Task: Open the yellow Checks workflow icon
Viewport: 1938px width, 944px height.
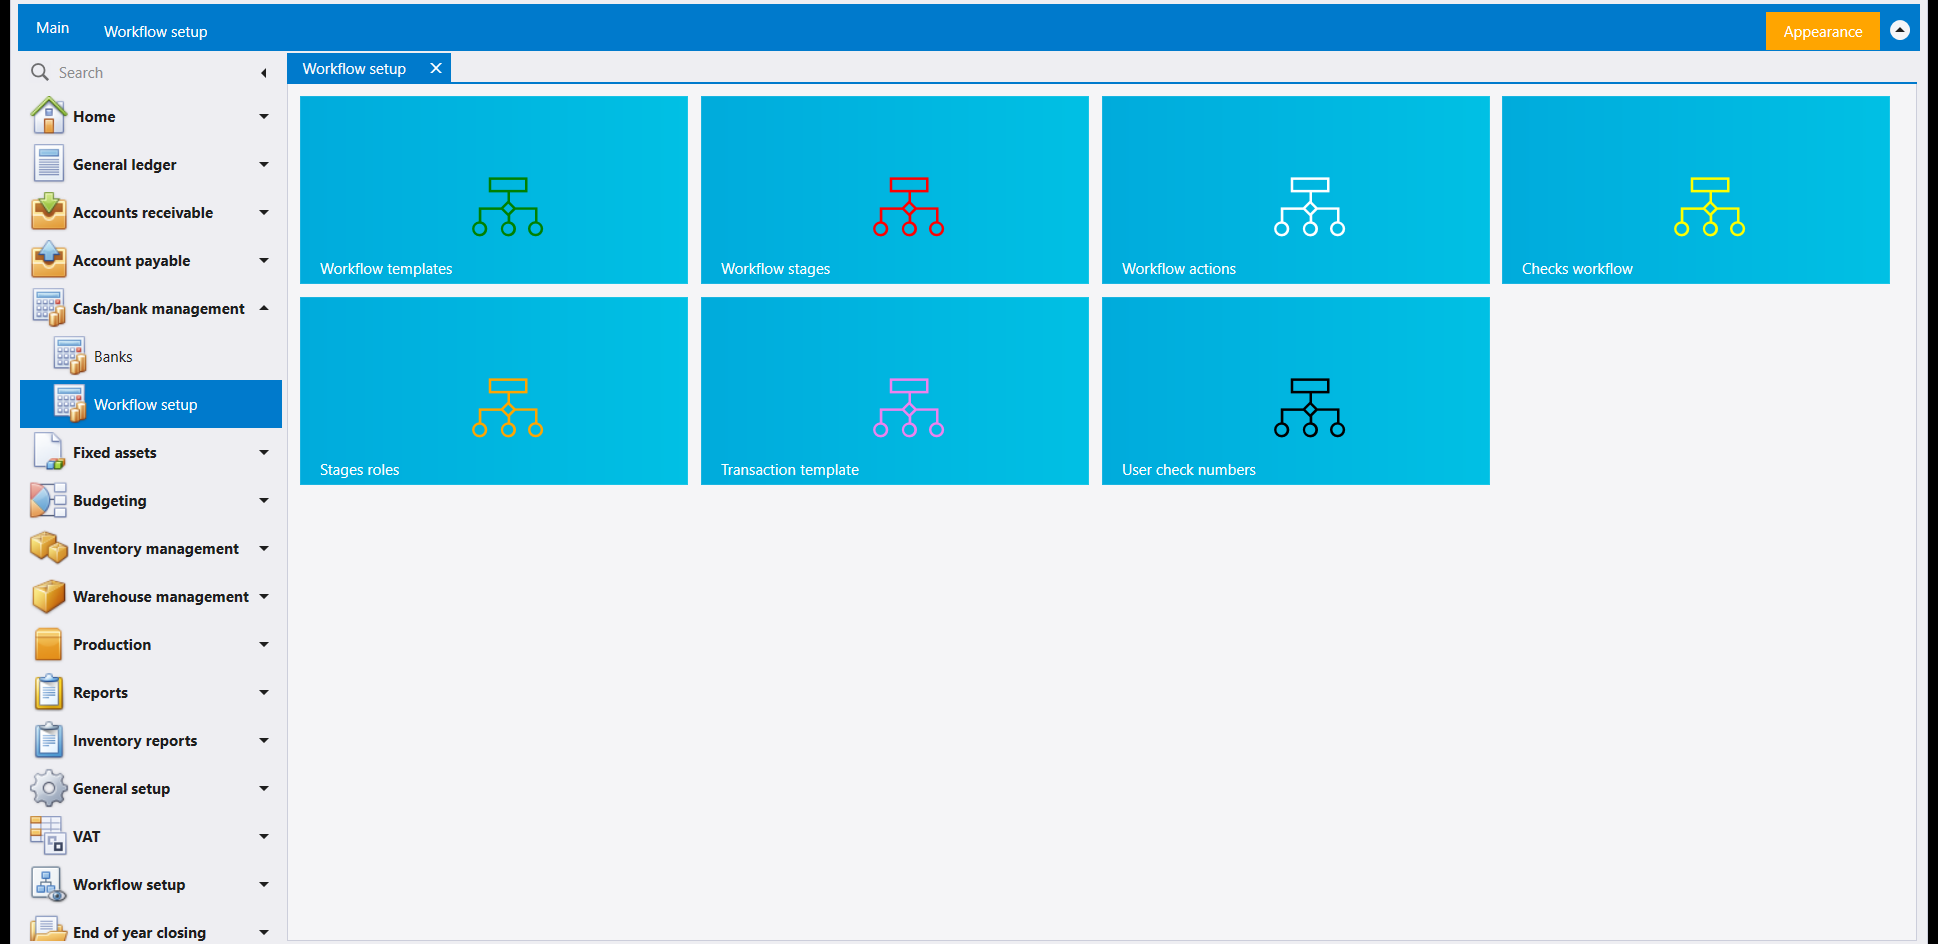Action: coord(1709,207)
